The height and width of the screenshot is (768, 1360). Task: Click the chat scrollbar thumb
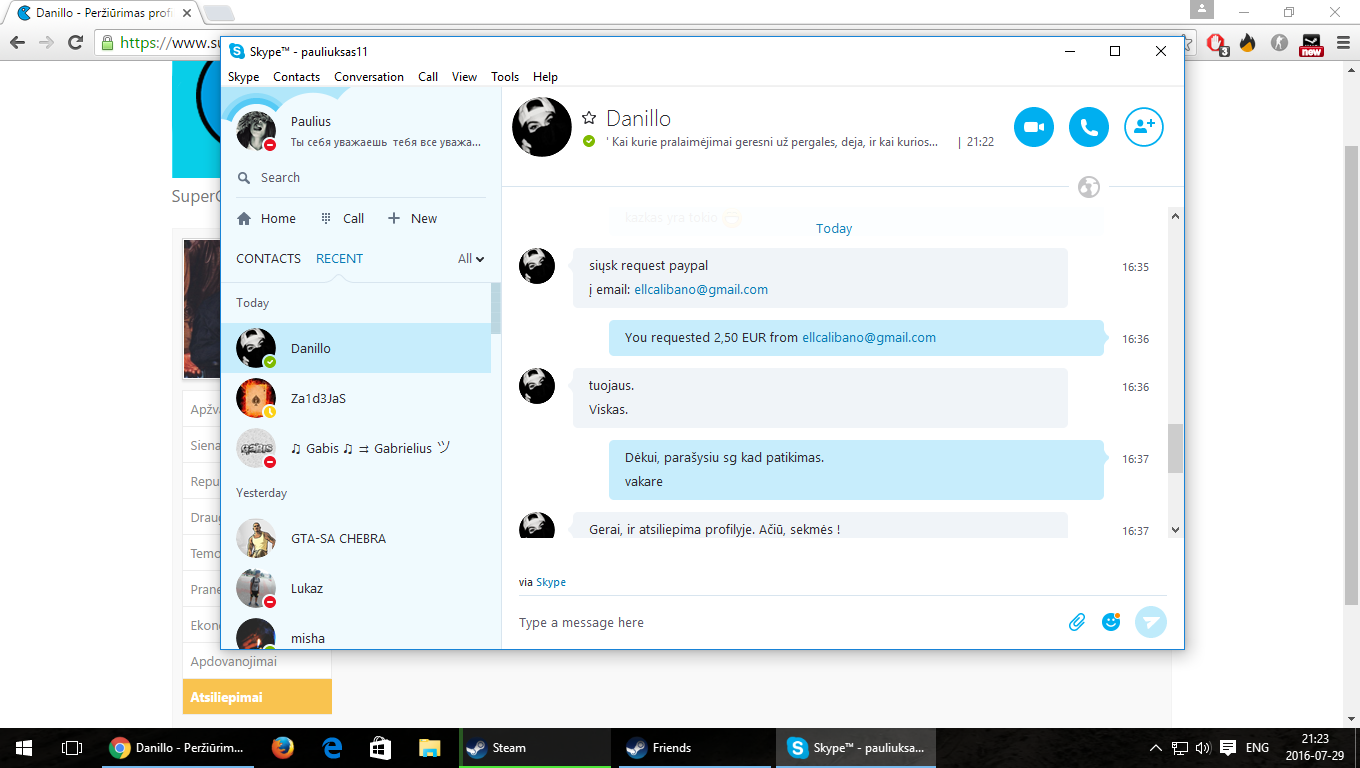1175,448
